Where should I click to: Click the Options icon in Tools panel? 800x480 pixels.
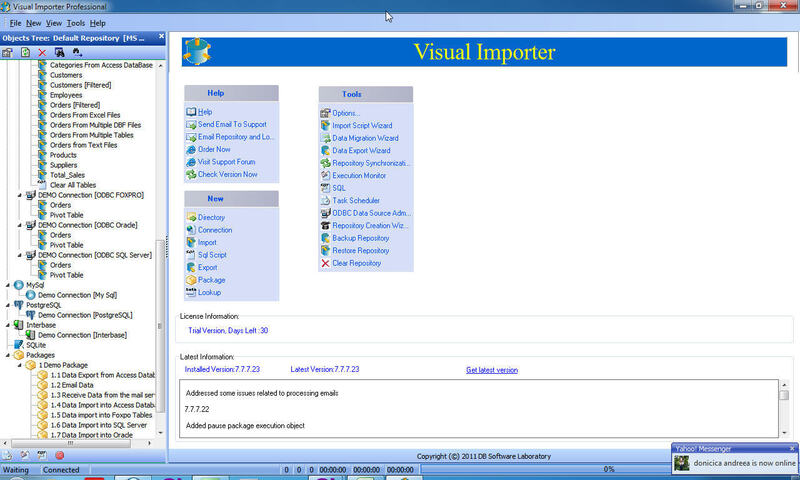point(325,113)
